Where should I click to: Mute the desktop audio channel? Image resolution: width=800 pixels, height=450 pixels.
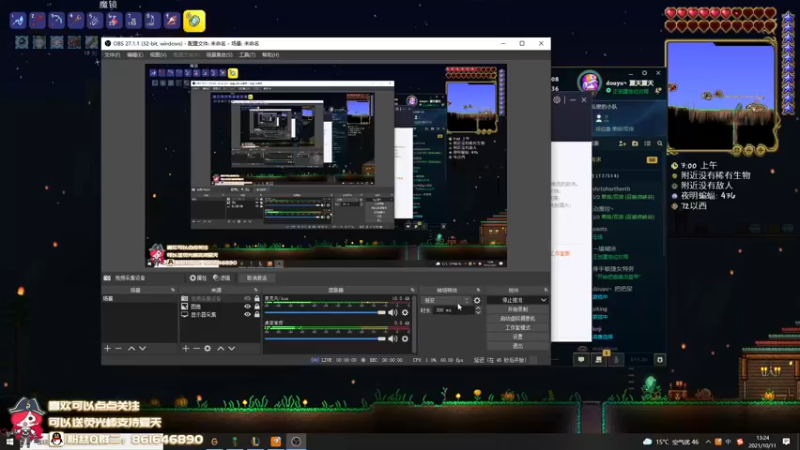[392, 338]
